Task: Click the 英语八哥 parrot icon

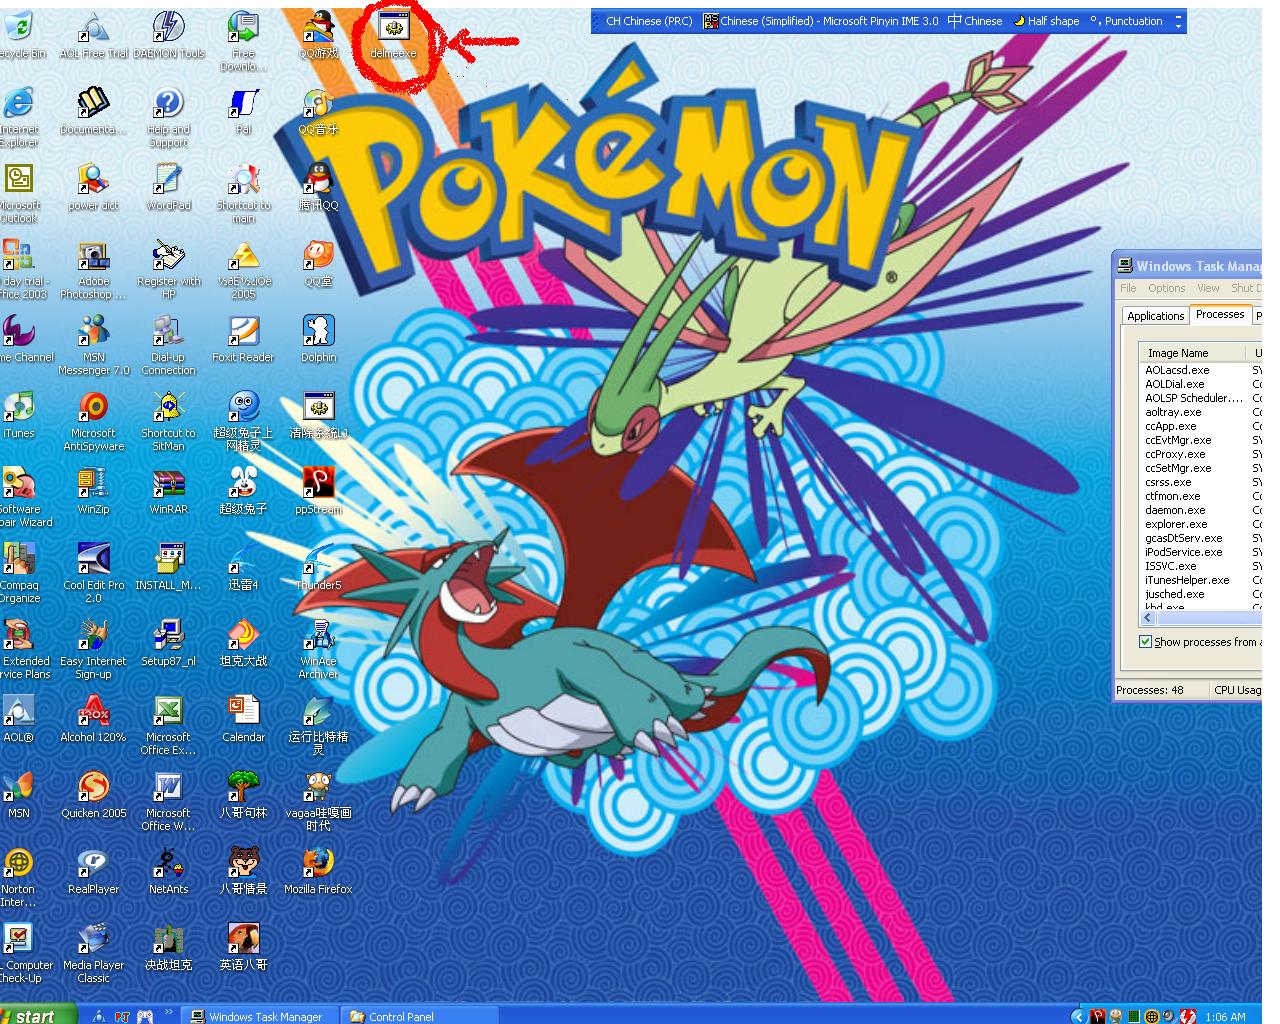Action: (x=243, y=947)
